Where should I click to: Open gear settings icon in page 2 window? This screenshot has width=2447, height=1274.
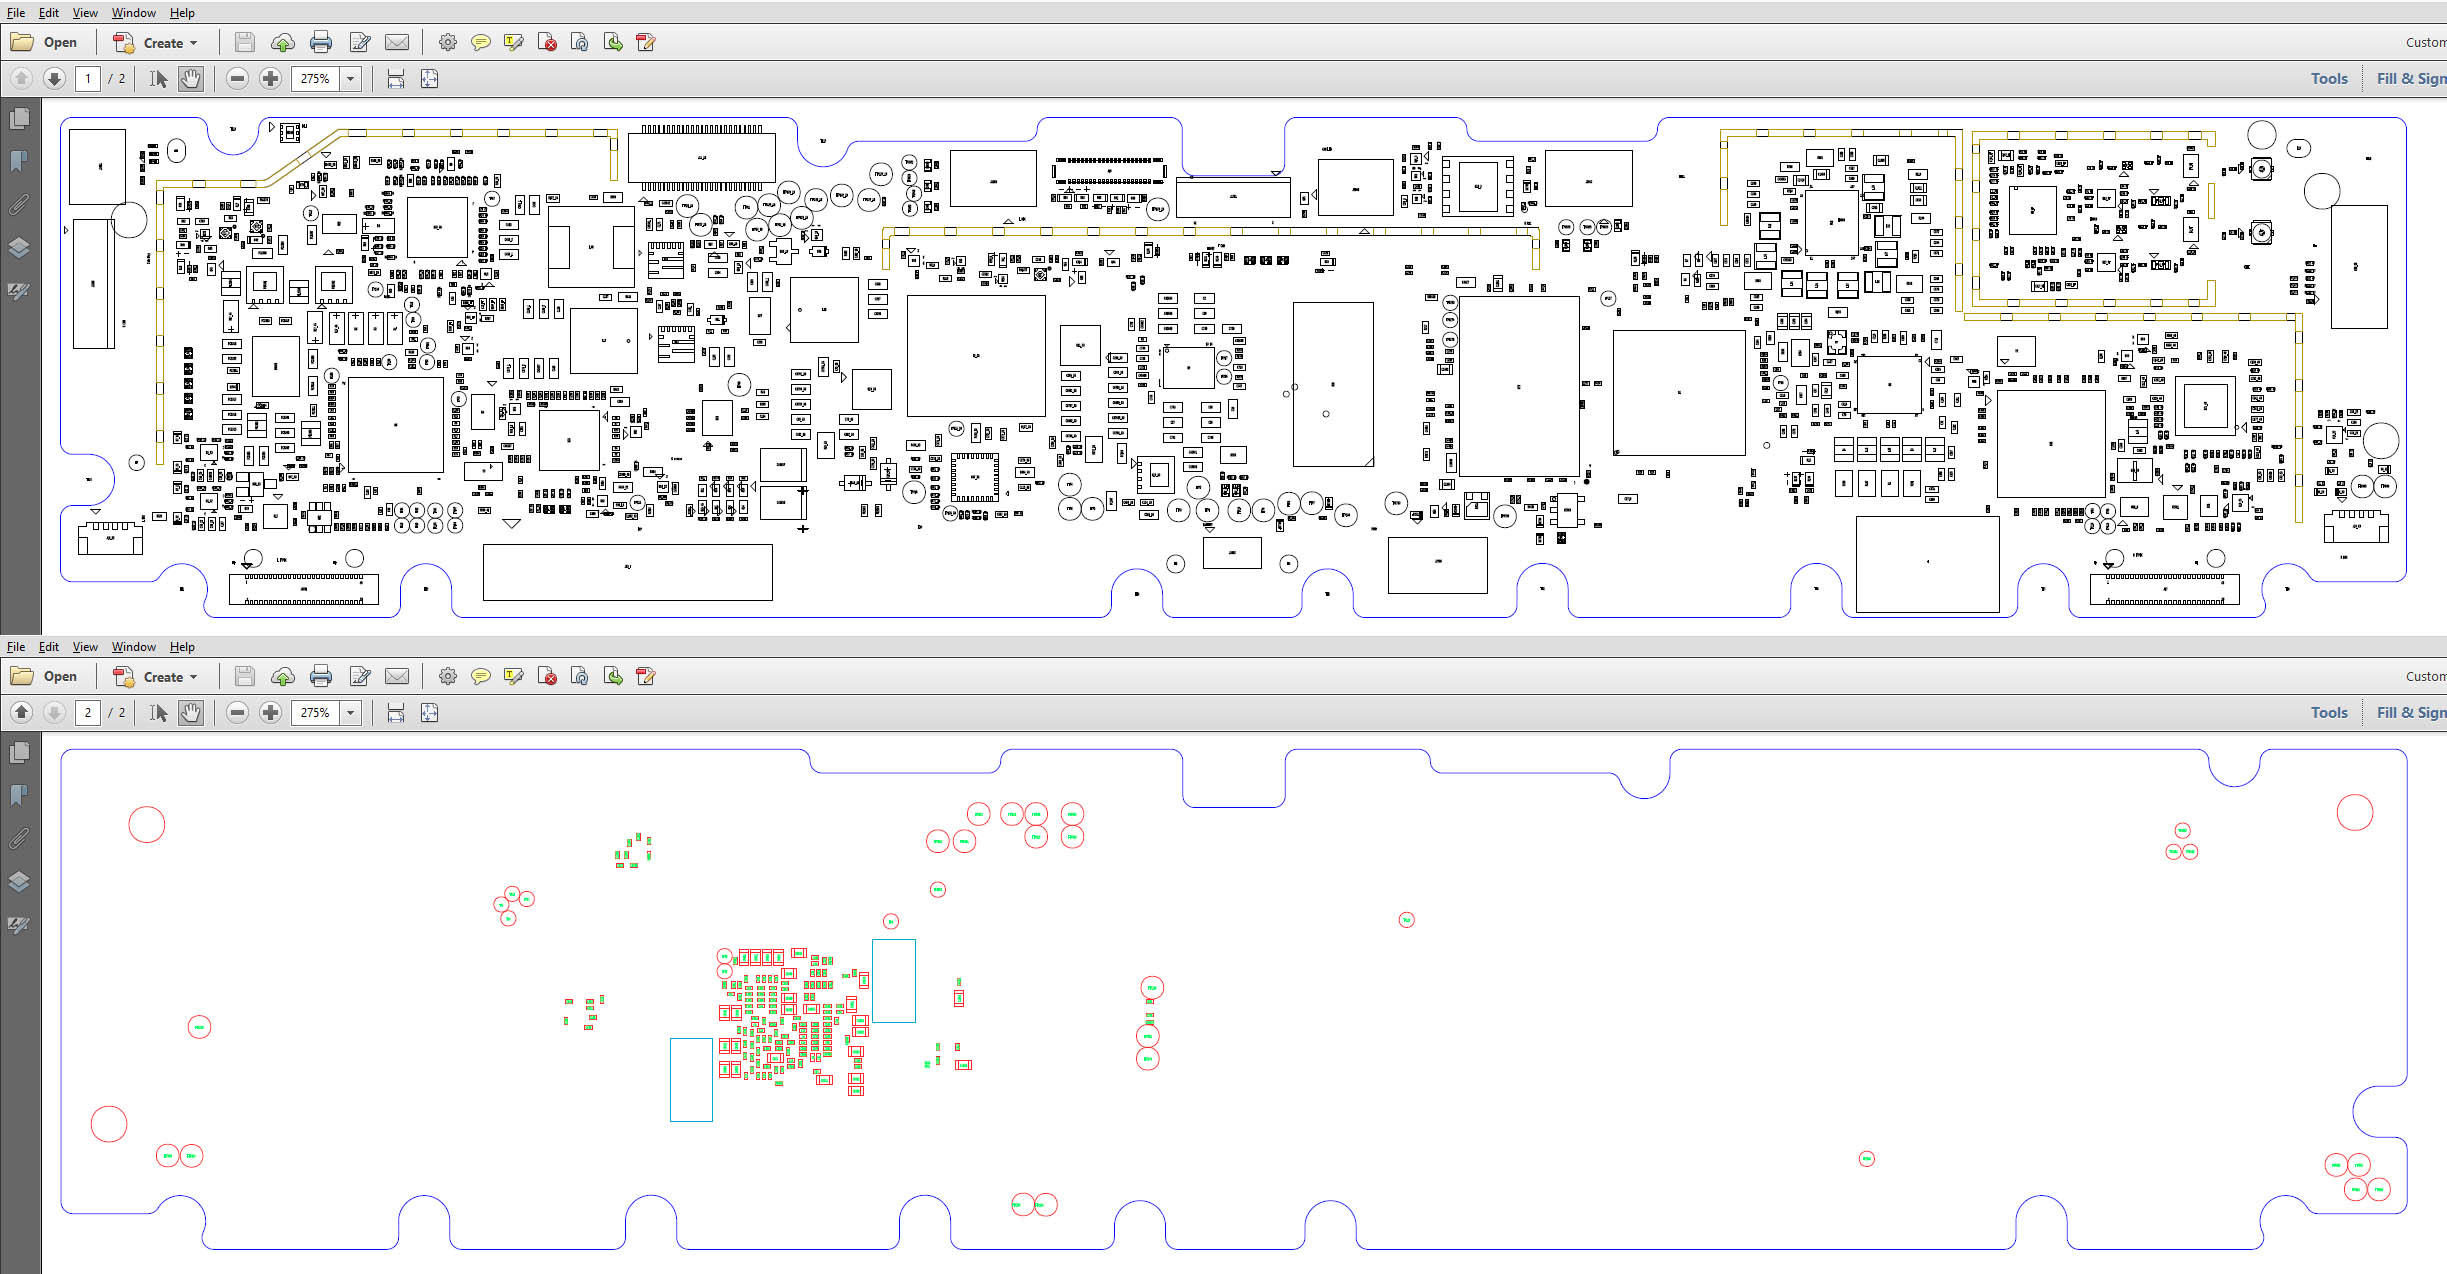pyautogui.click(x=448, y=677)
